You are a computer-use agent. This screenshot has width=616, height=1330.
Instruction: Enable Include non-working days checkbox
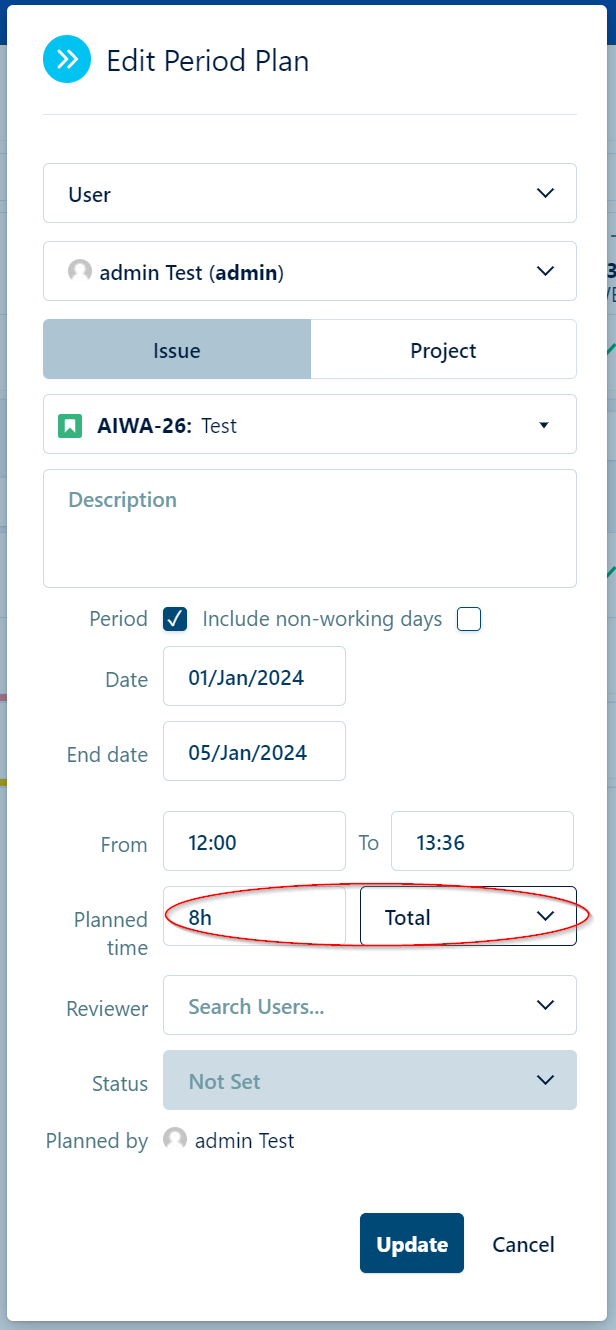coord(469,619)
